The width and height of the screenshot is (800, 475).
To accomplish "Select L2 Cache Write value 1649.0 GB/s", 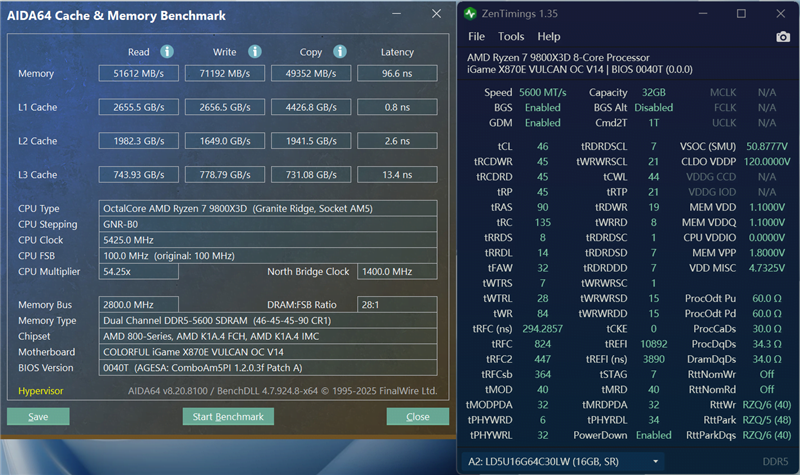I will point(225,141).
